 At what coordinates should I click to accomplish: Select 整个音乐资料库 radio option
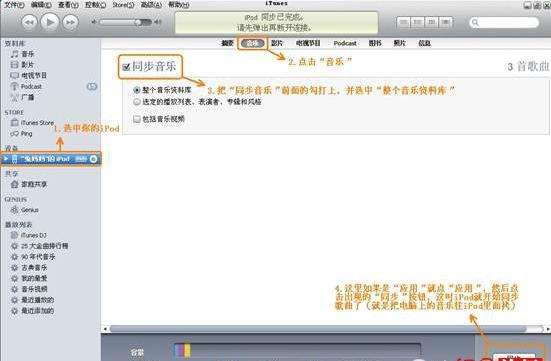[137, 90]
